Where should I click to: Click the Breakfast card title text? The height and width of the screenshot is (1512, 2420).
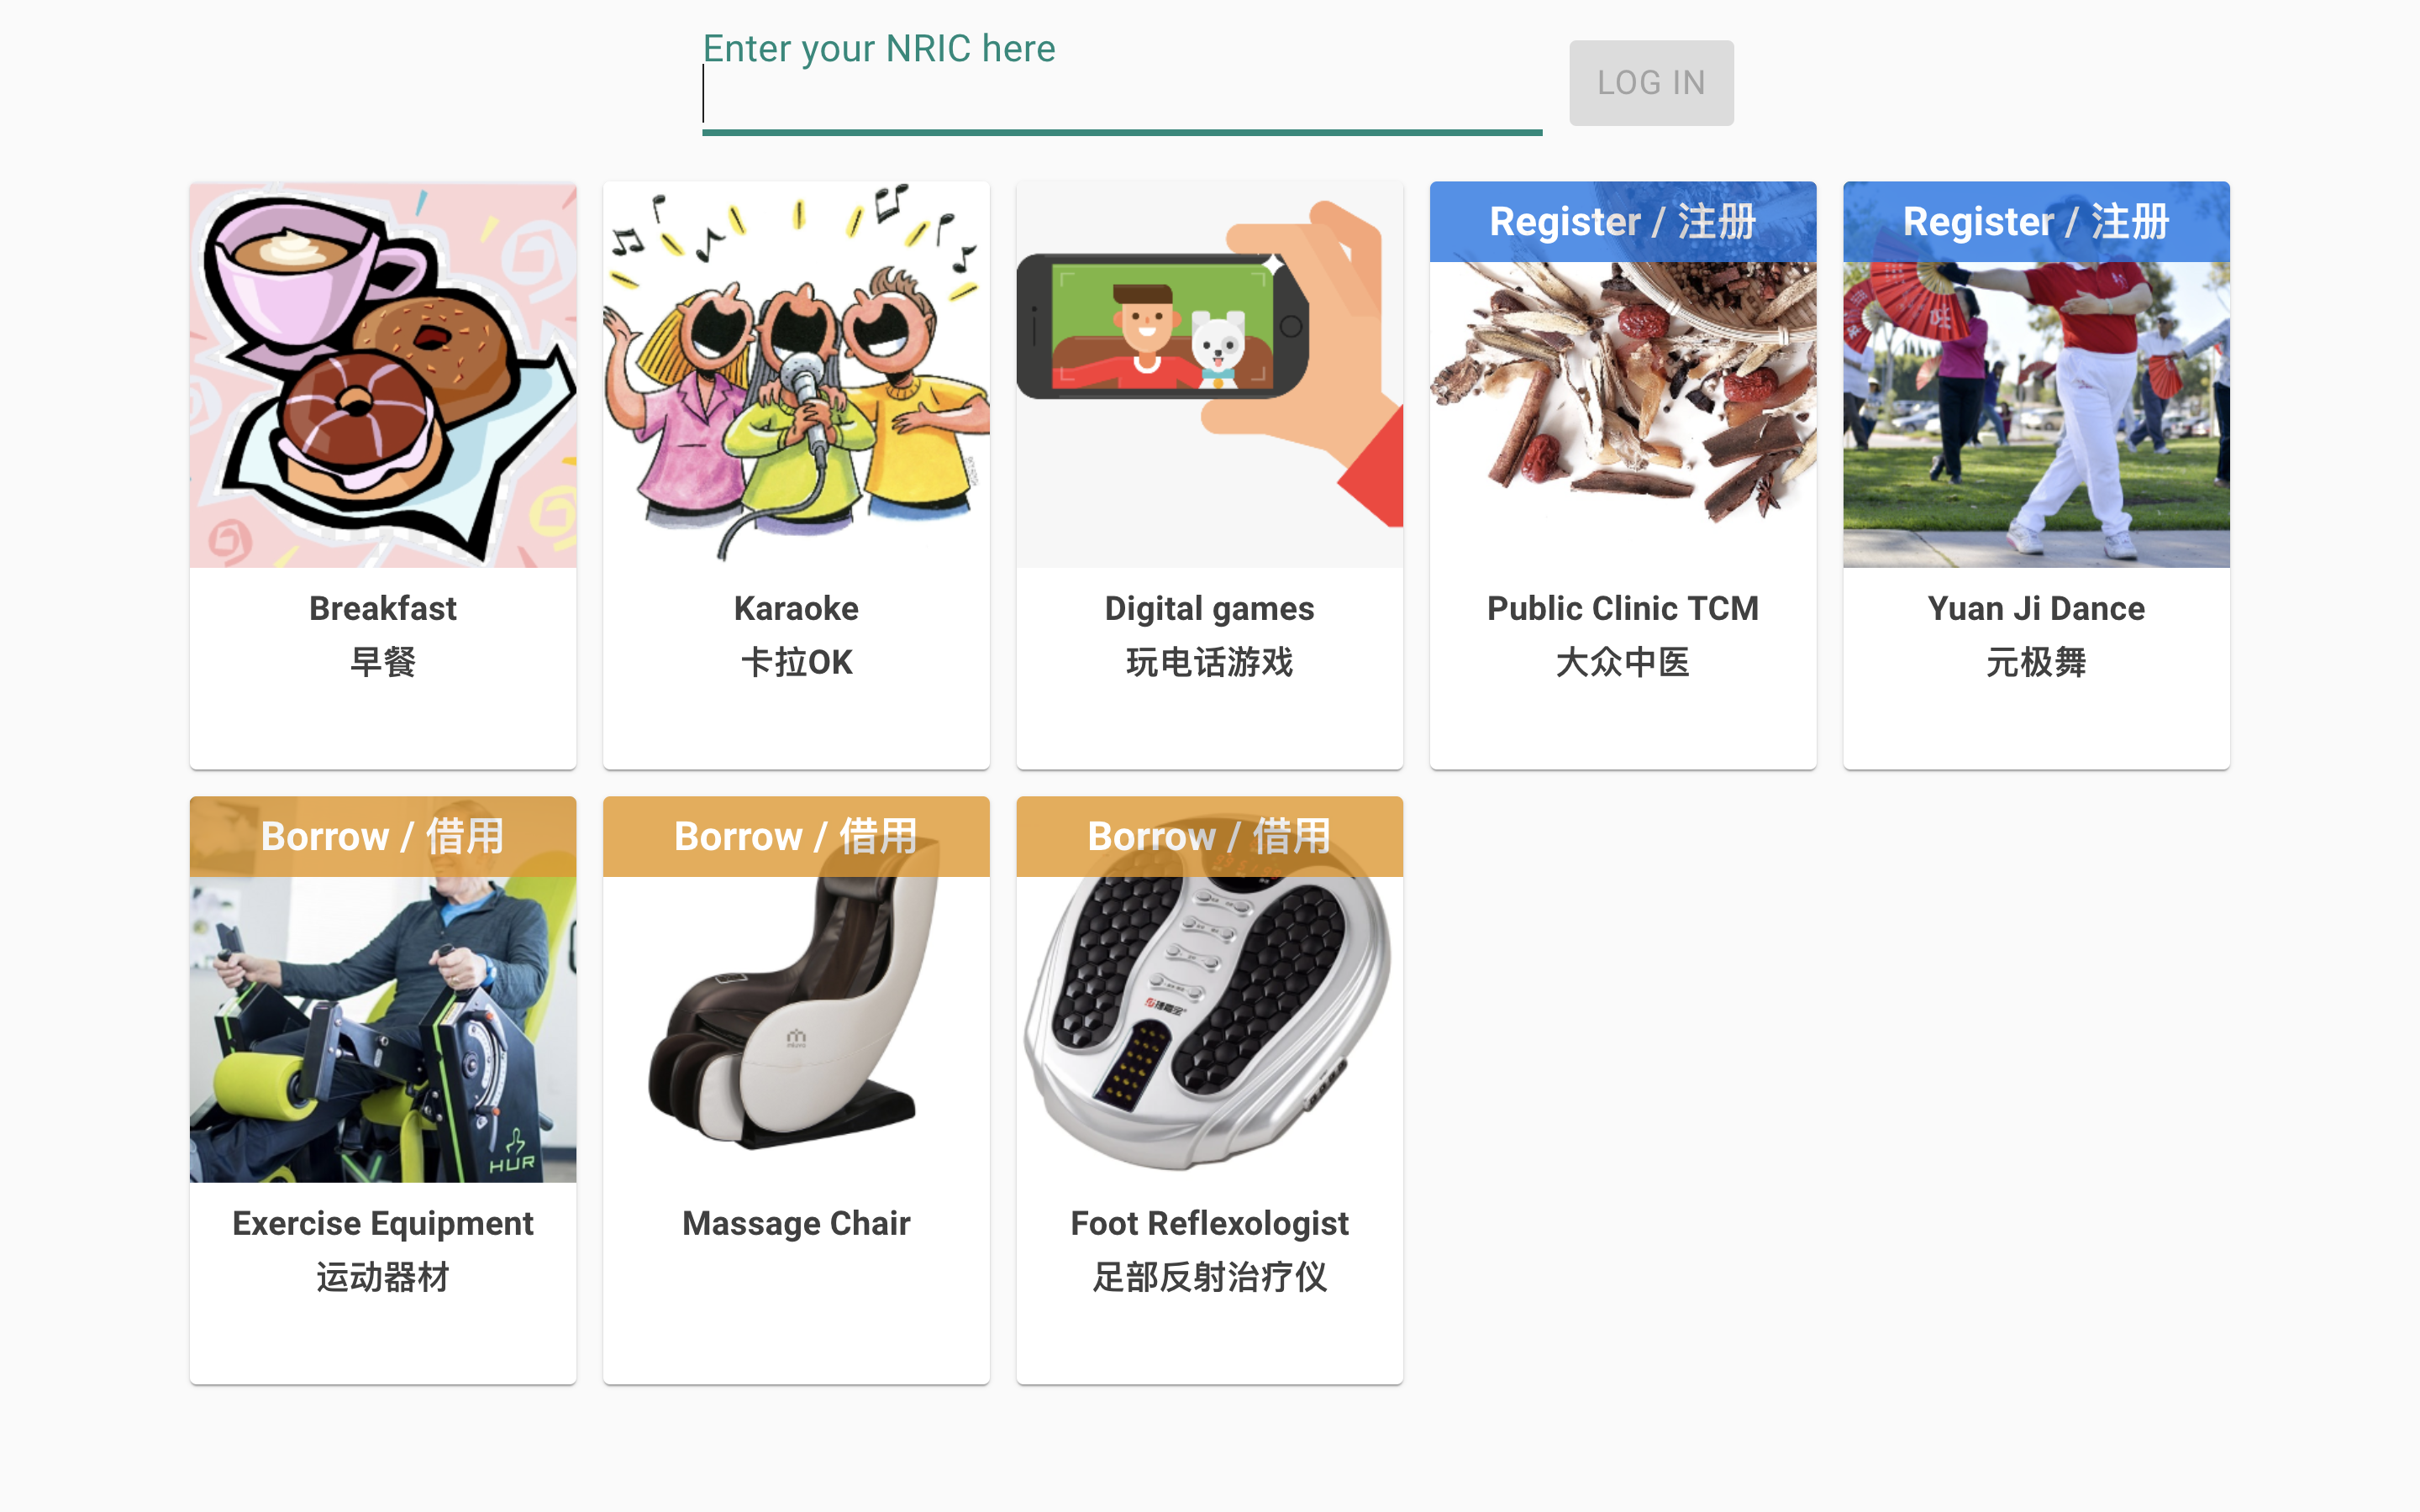[383, 608]
